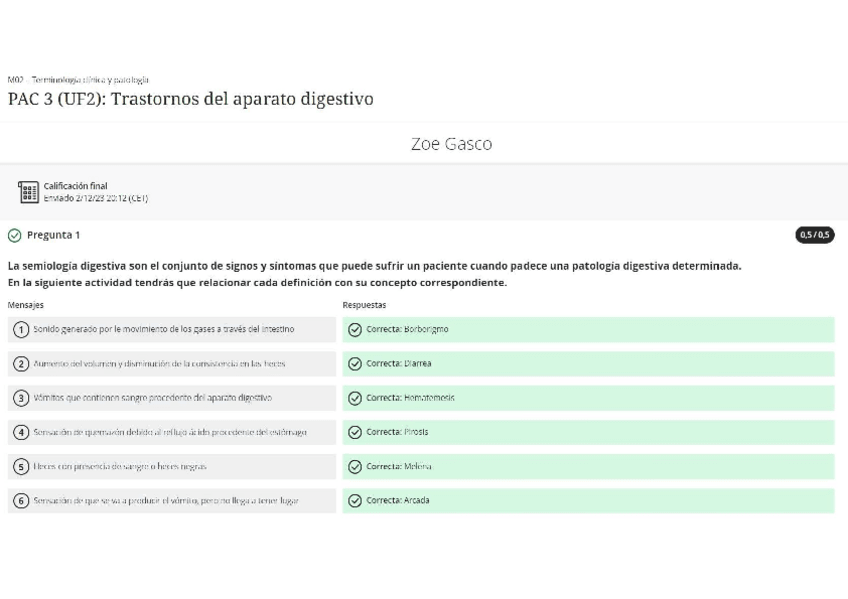Click the green check icon beside Pregunta 1
This screenshot has width=848, height=599.
[x=14, y=236]
